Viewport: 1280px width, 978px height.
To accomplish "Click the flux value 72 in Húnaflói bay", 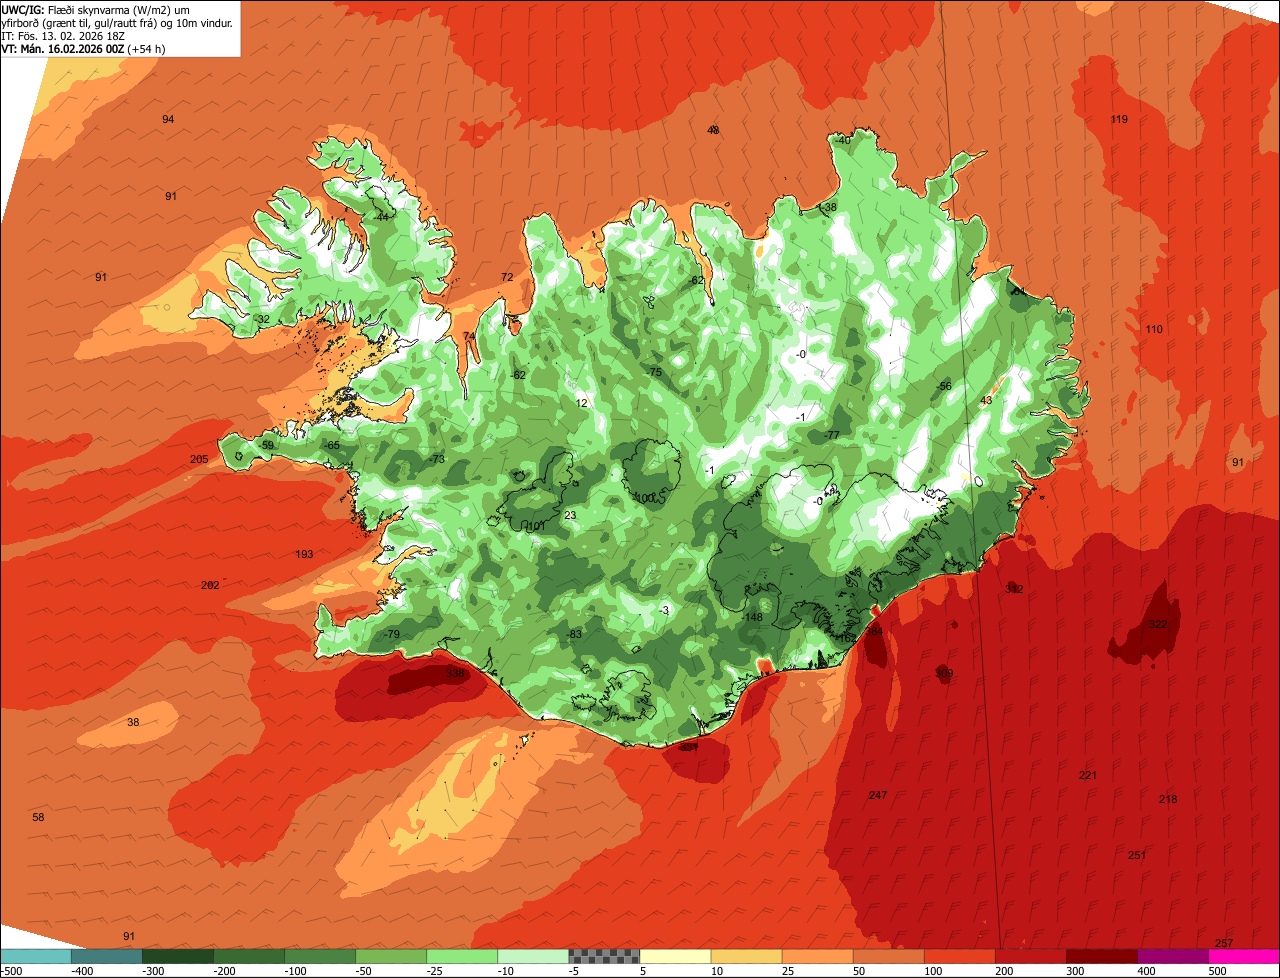I will coord(507,277).
